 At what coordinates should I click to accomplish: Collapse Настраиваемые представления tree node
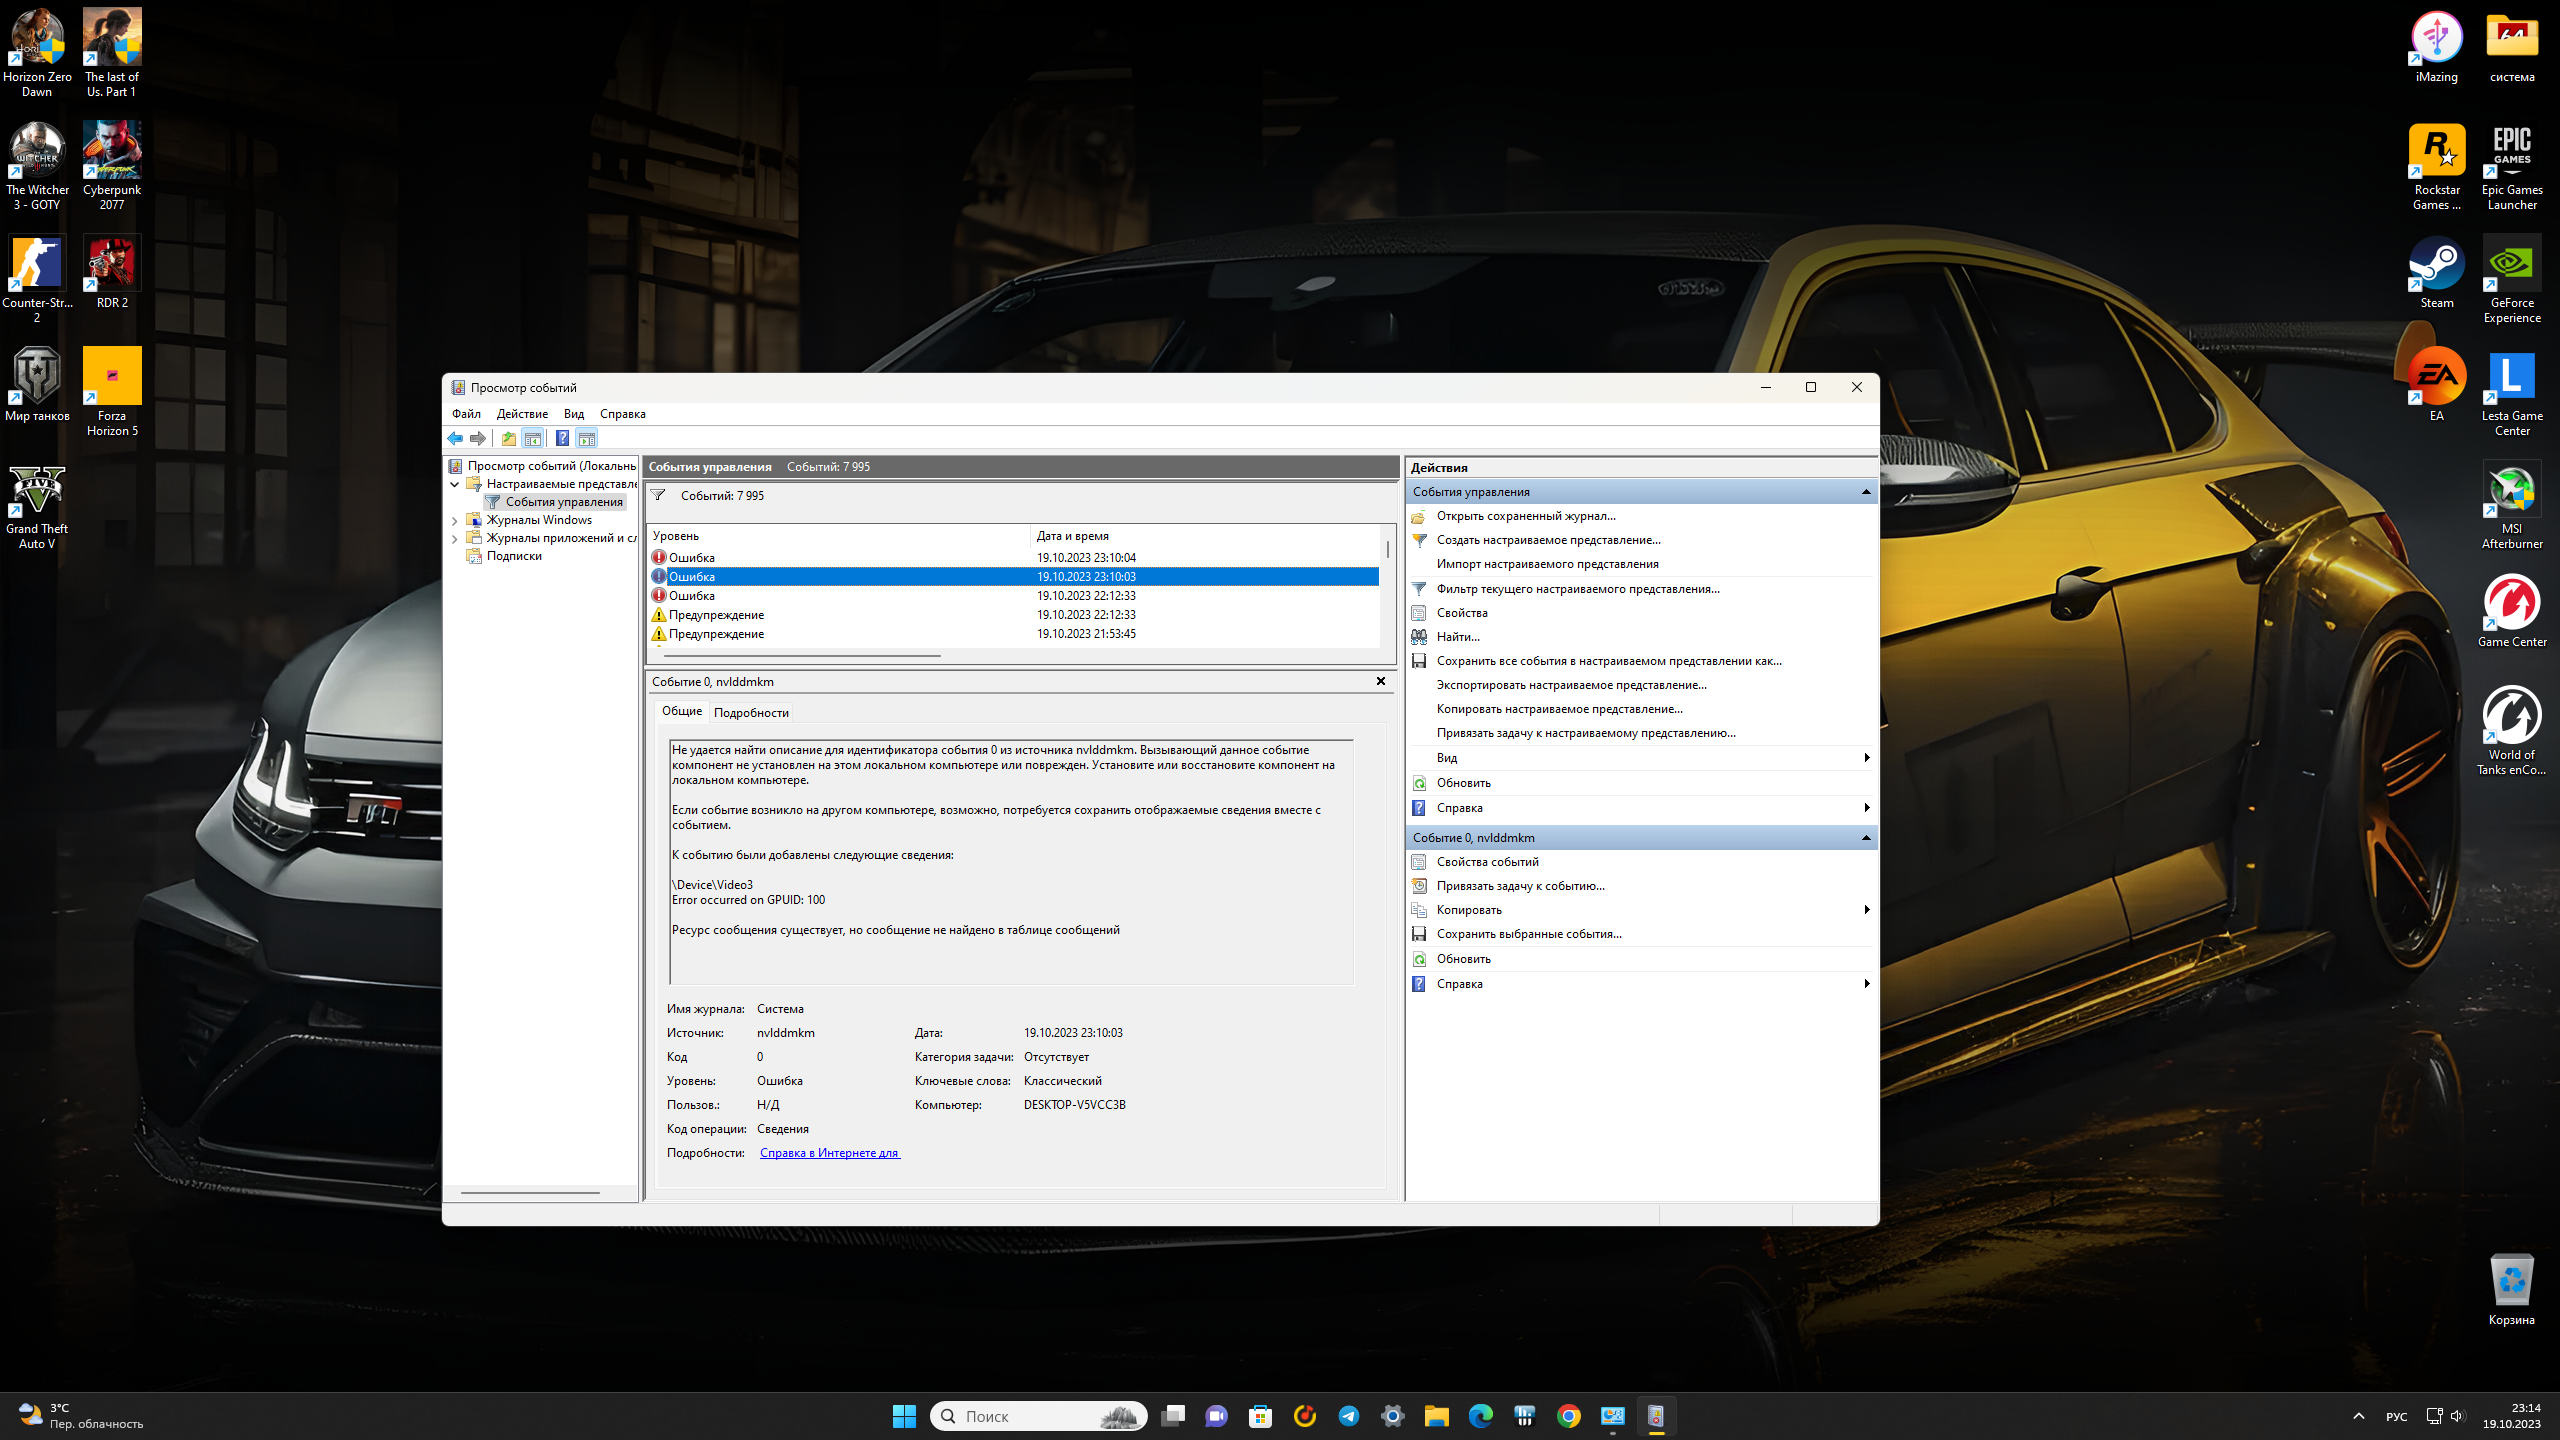pyautogui.click(x=455, y=484)
